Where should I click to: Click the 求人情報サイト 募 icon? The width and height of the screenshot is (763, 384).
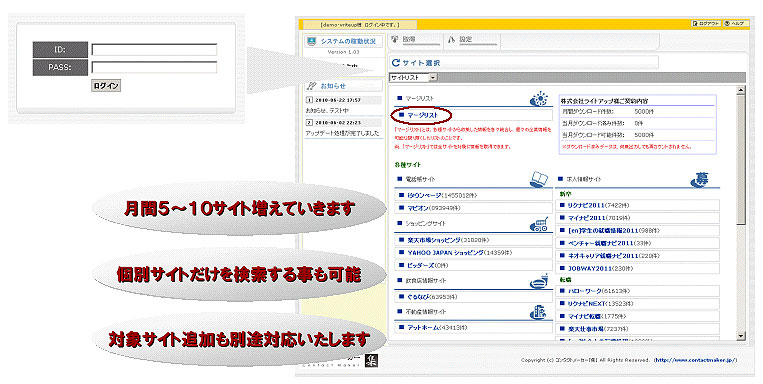(699, 180)
